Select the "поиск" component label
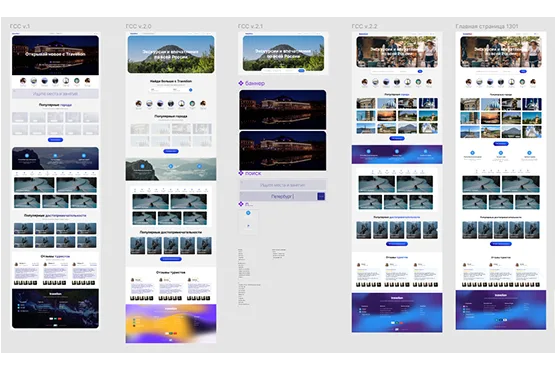The width and height of the screenshot is (555, 370). pos(253,173)
